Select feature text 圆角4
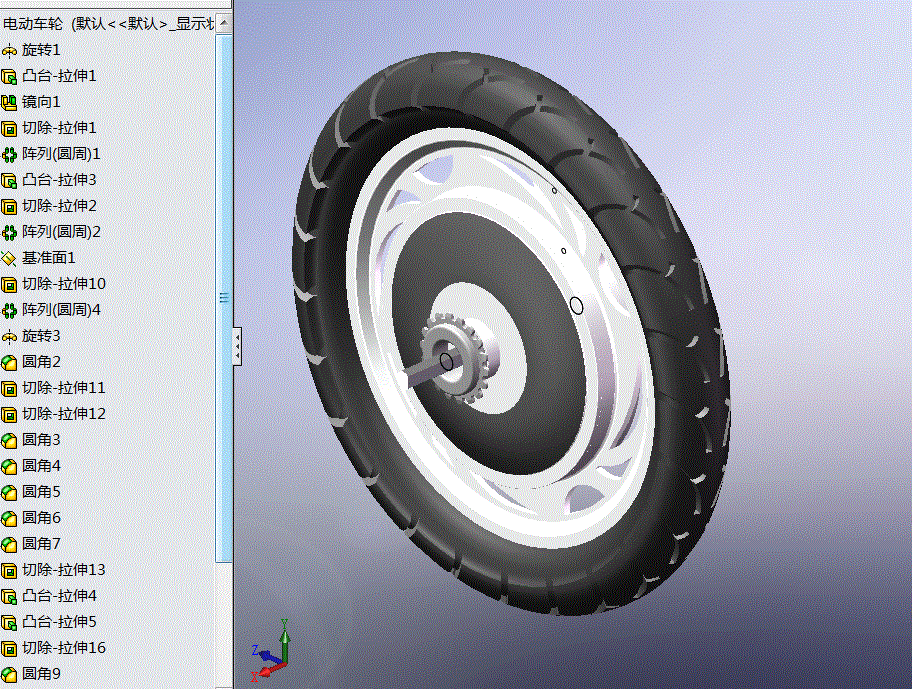Viewport: 912px width, 689px height. coord(41,466)
